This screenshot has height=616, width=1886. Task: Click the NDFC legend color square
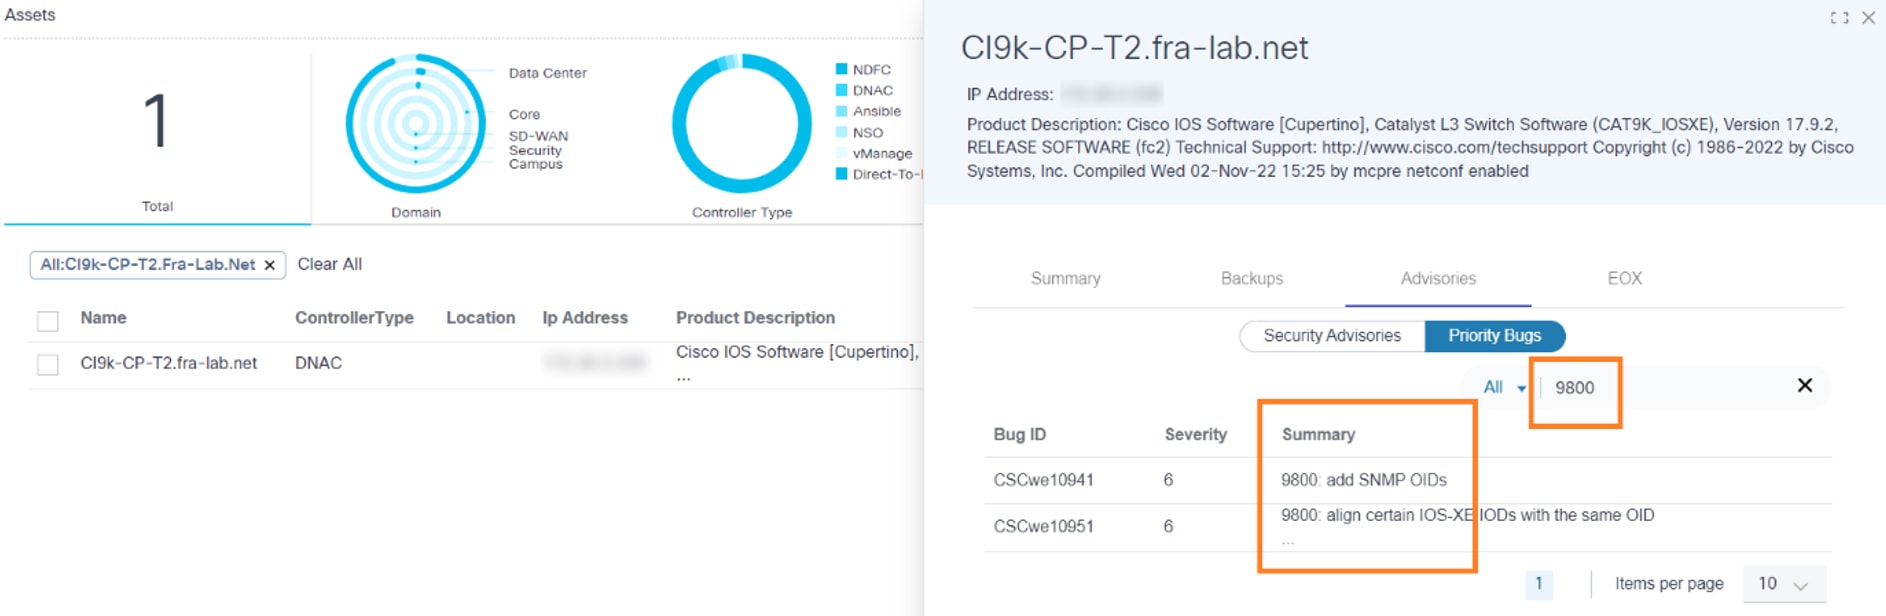pos(841,69)
